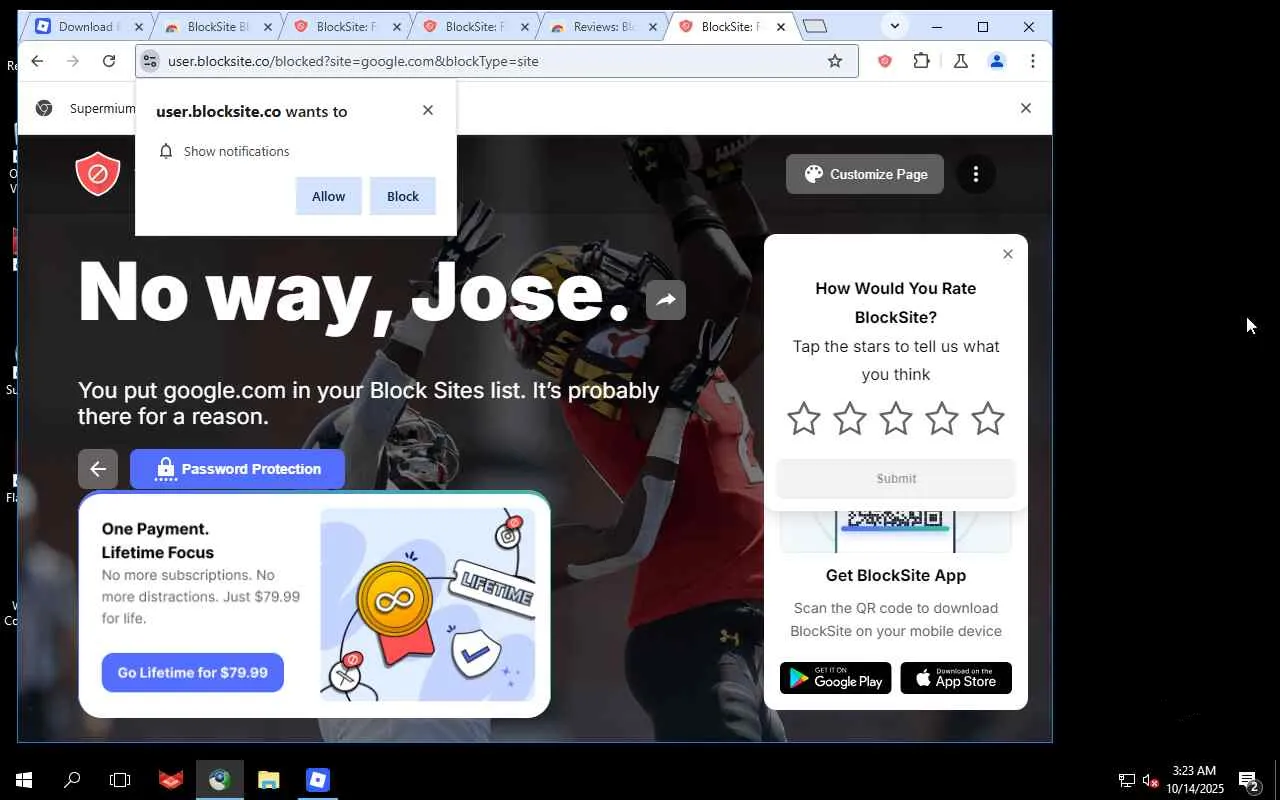This screenshot has height=800, width=1280.
Task: Click Go Lifetime for $79.99
Action: coord(193,673)
